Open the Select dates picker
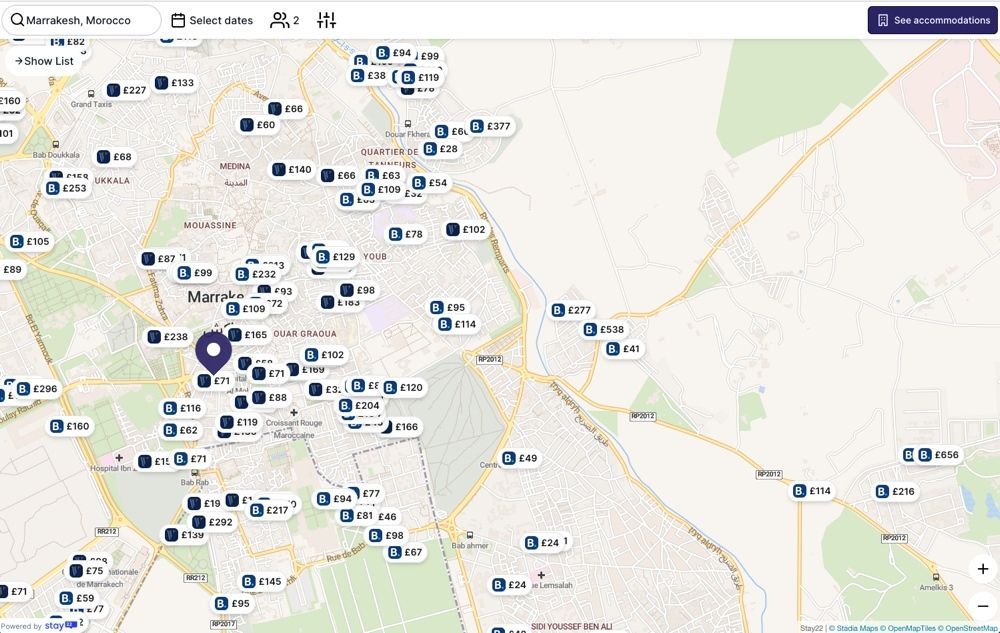1000x633 pixels. (x=212, y=20)
